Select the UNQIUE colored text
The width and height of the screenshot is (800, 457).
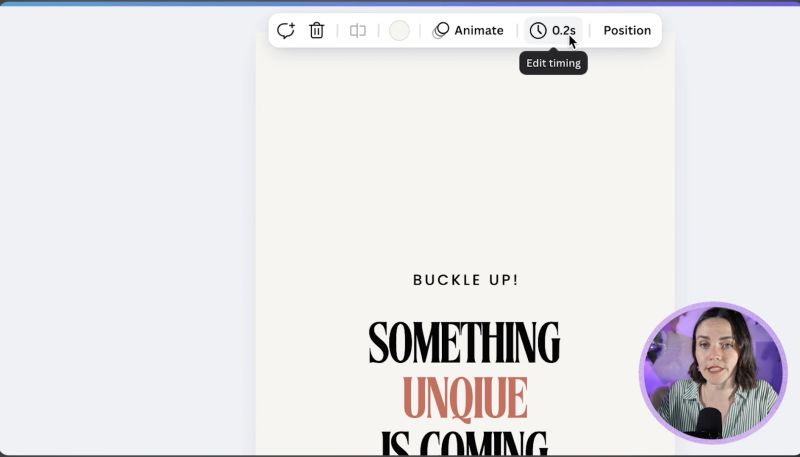coord(465,398)
